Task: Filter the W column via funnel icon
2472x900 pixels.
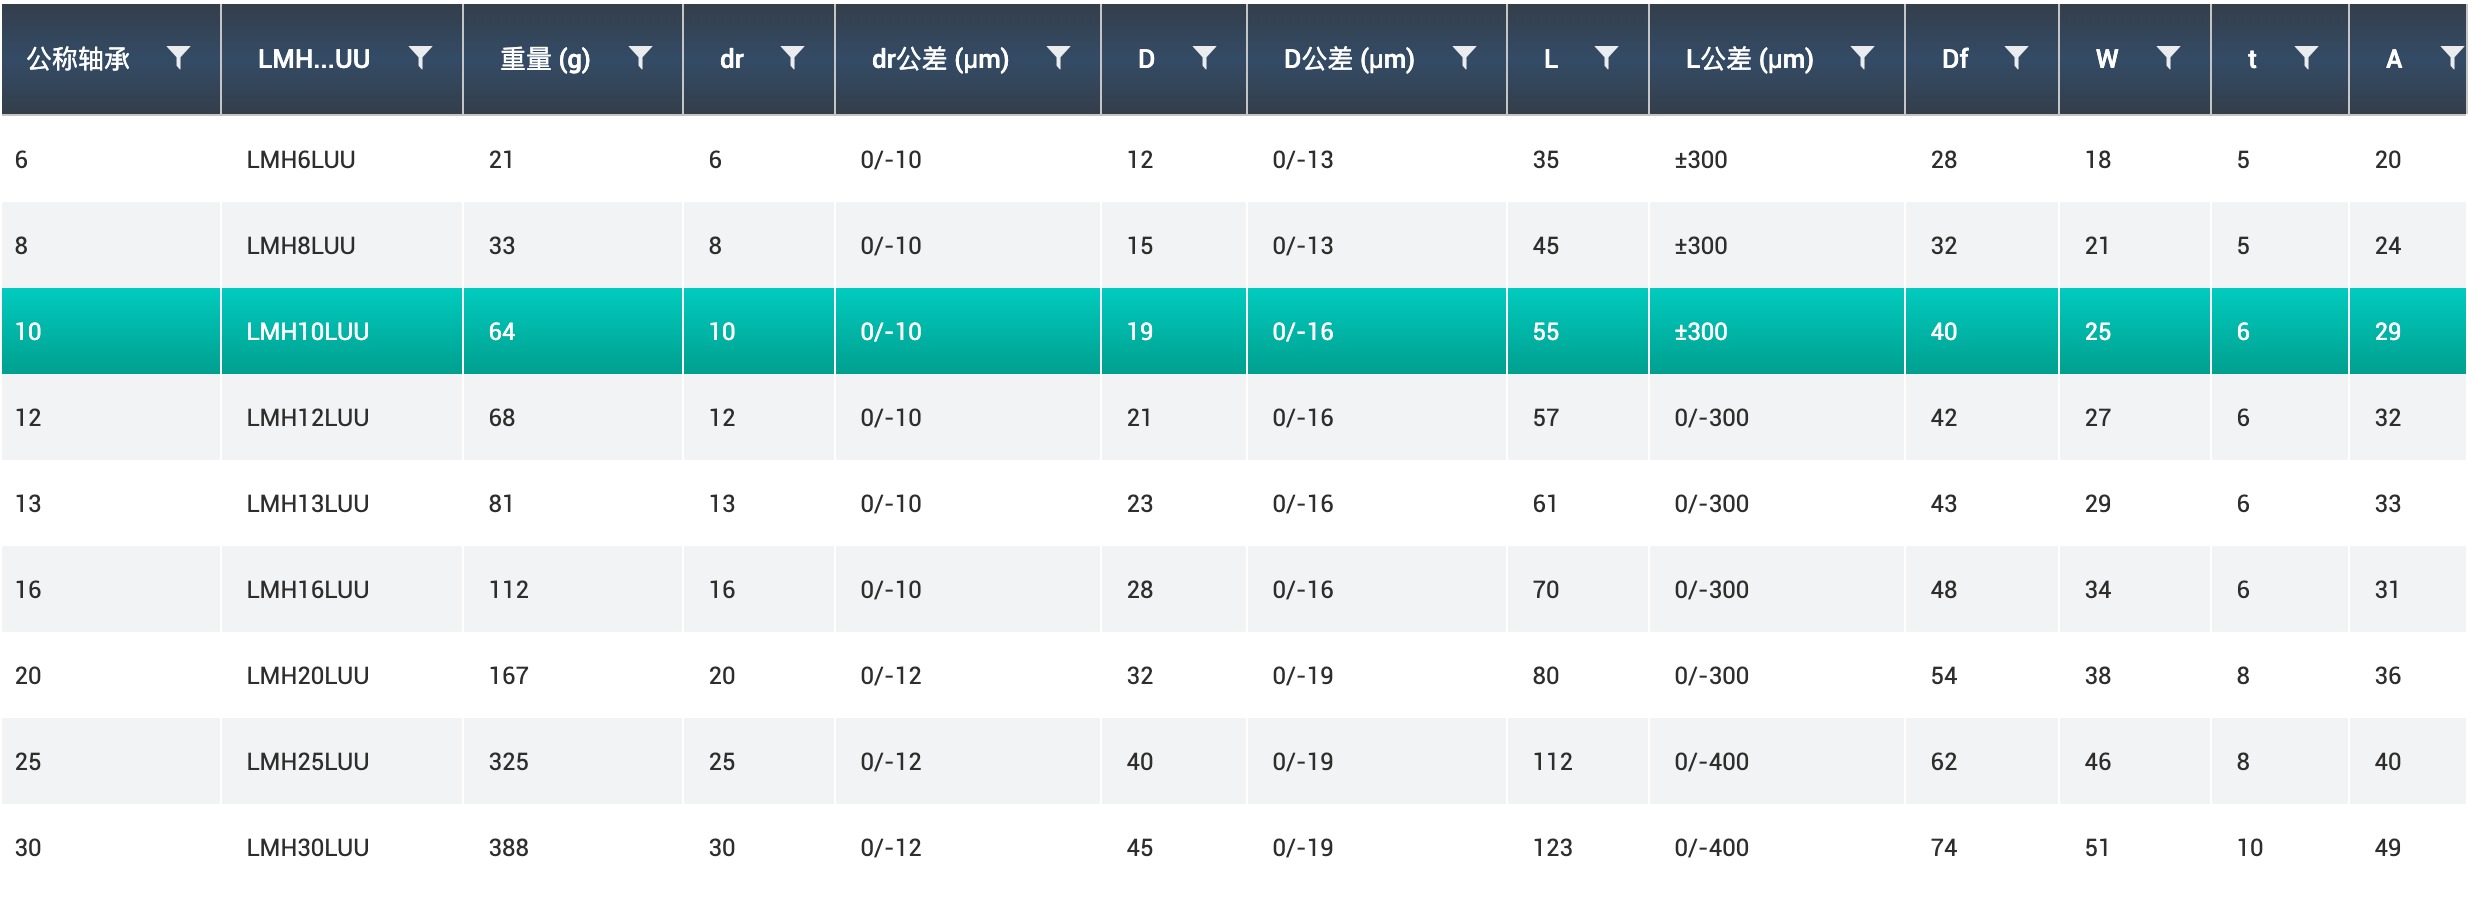Action: click(x=2168, y=58)
